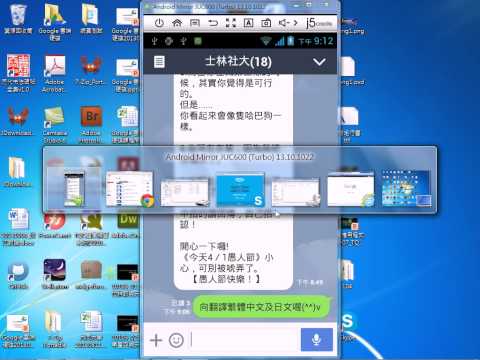Click the 7-Zip Portable desktop icon
480x360 pixels.
click(x=91, y=70)
